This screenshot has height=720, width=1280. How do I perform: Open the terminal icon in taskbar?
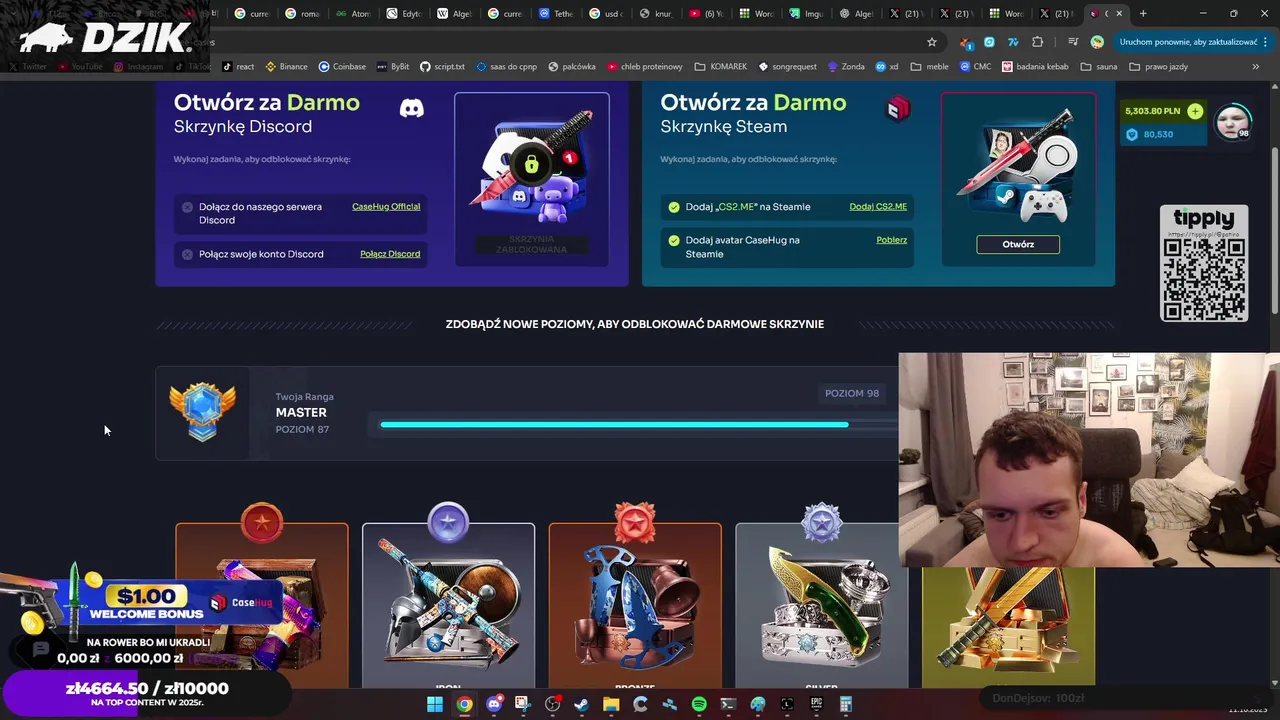pyautogui.click(x=728, y=704)
